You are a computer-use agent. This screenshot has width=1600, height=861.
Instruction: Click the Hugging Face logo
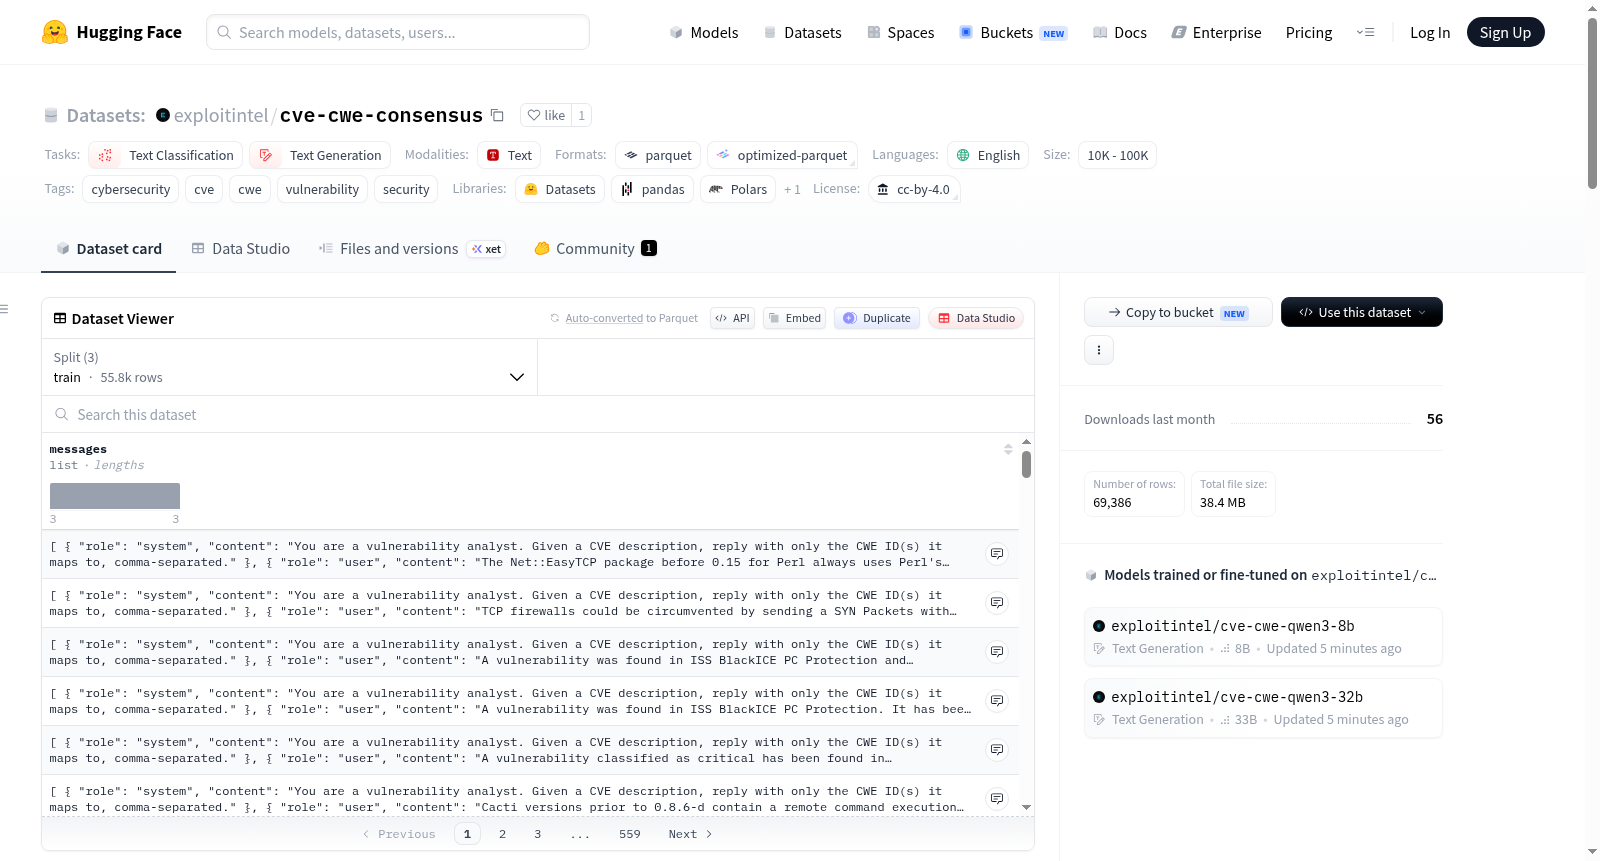[x=111, y=32]
